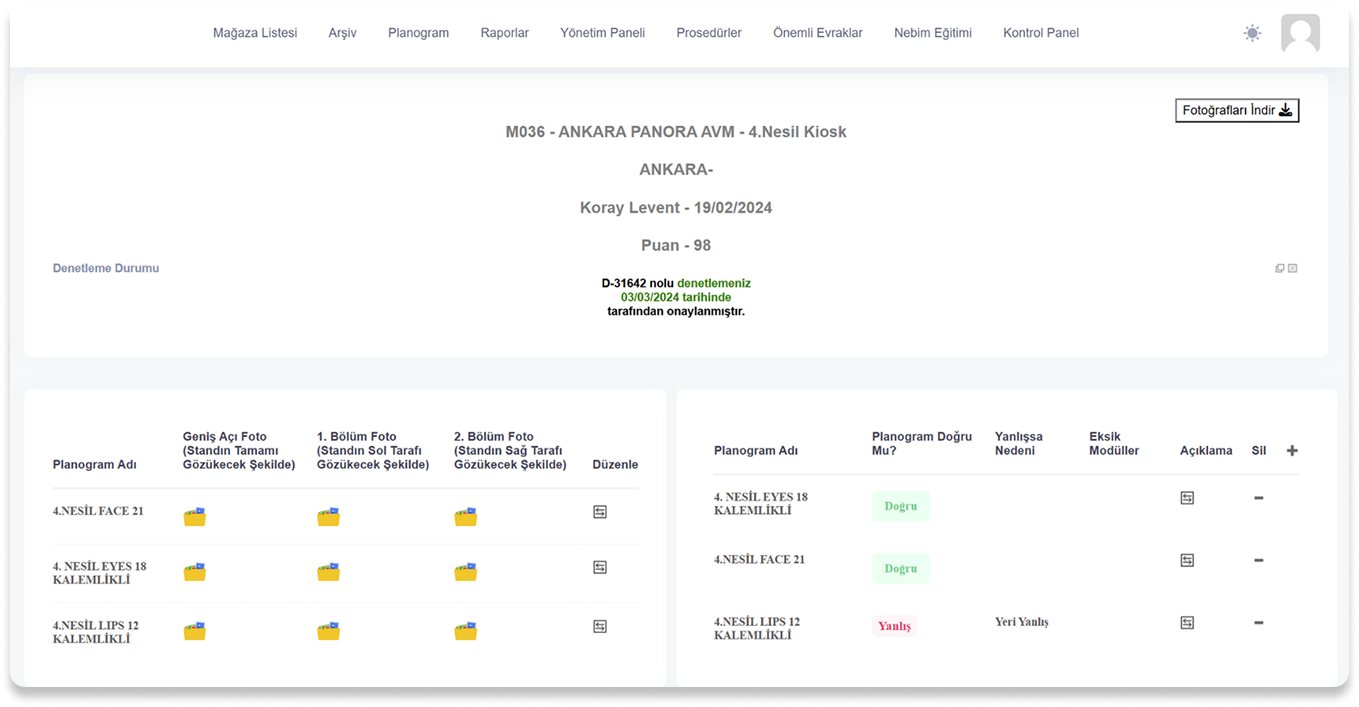Click the Fotoğrafları İndir button

coord(1237,111)
